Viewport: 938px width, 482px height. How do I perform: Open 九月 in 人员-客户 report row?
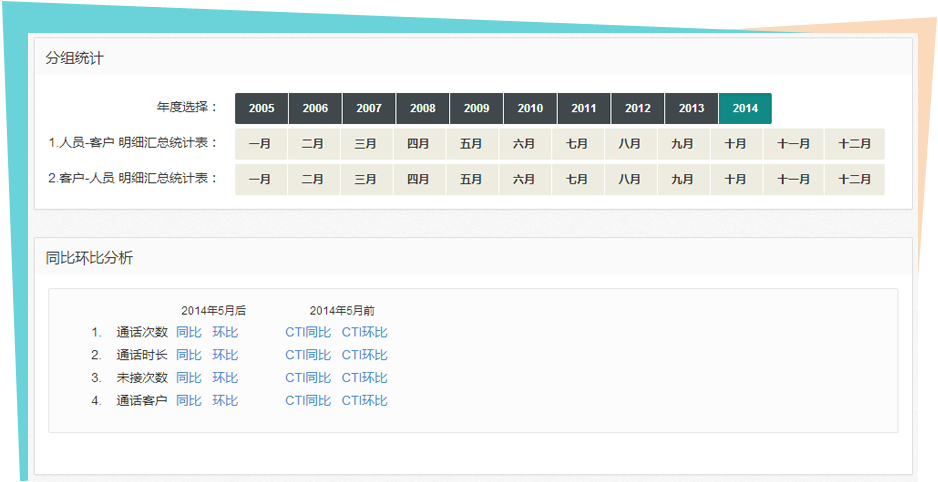683,144
